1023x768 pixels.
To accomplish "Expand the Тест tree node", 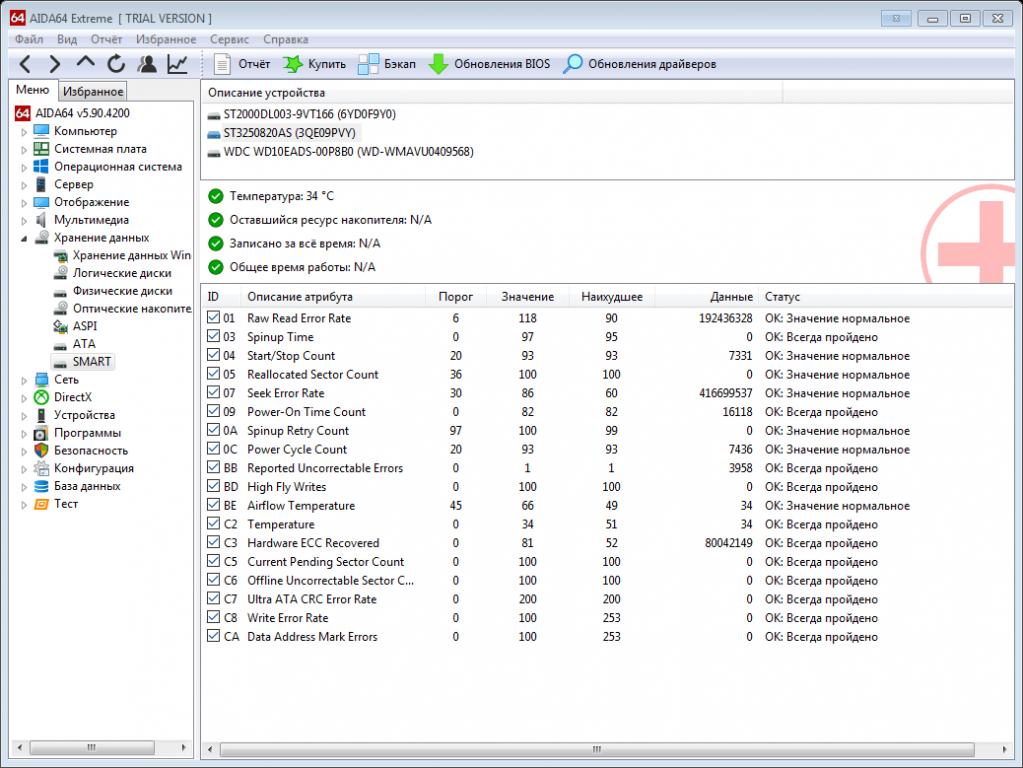I will pos(24,504).
